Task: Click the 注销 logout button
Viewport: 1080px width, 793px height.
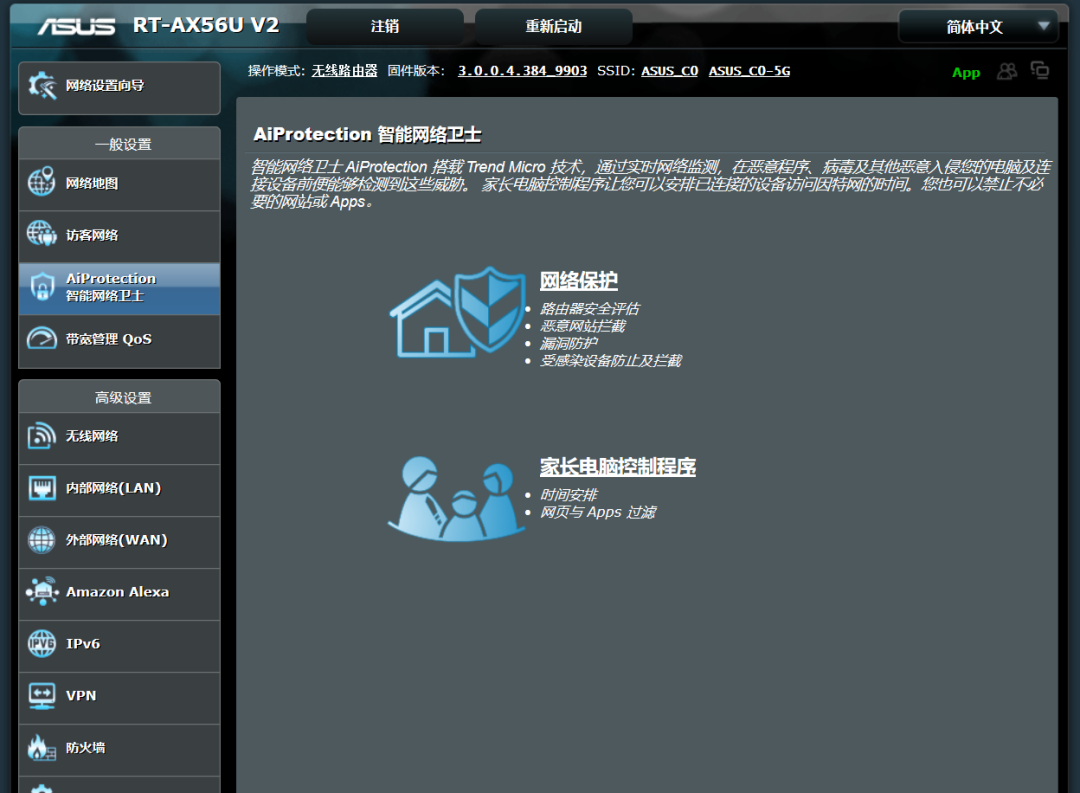Action: 384,26
